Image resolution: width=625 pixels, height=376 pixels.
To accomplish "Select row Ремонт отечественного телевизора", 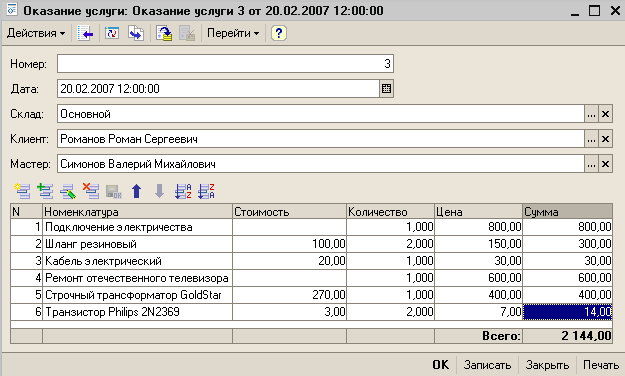I will point(311,278).
